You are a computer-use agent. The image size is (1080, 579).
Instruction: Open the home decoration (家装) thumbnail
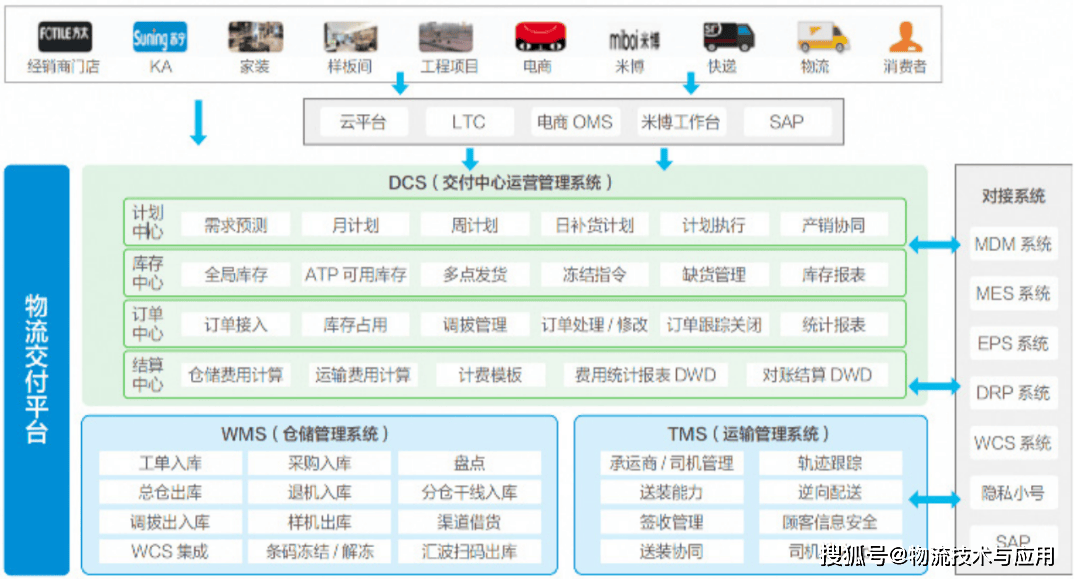tap(255, 38)
